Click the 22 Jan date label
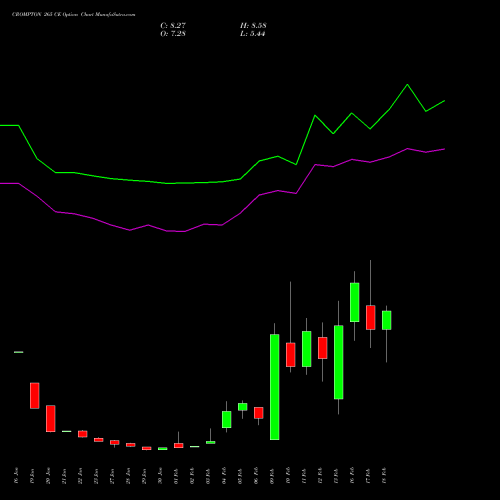This screenshot has width=500, height=500. click(x=81, y=476)
